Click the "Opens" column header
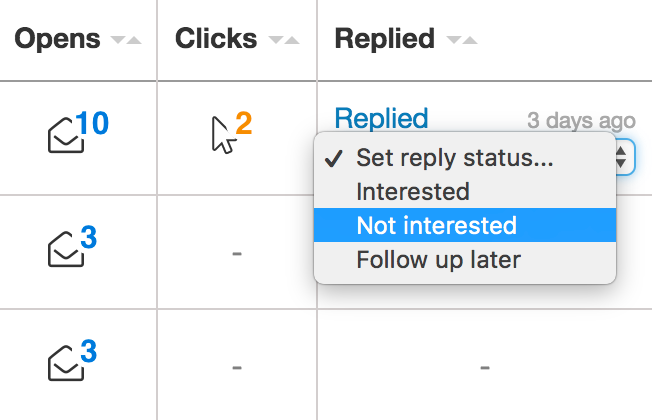 tap(58, 39)
